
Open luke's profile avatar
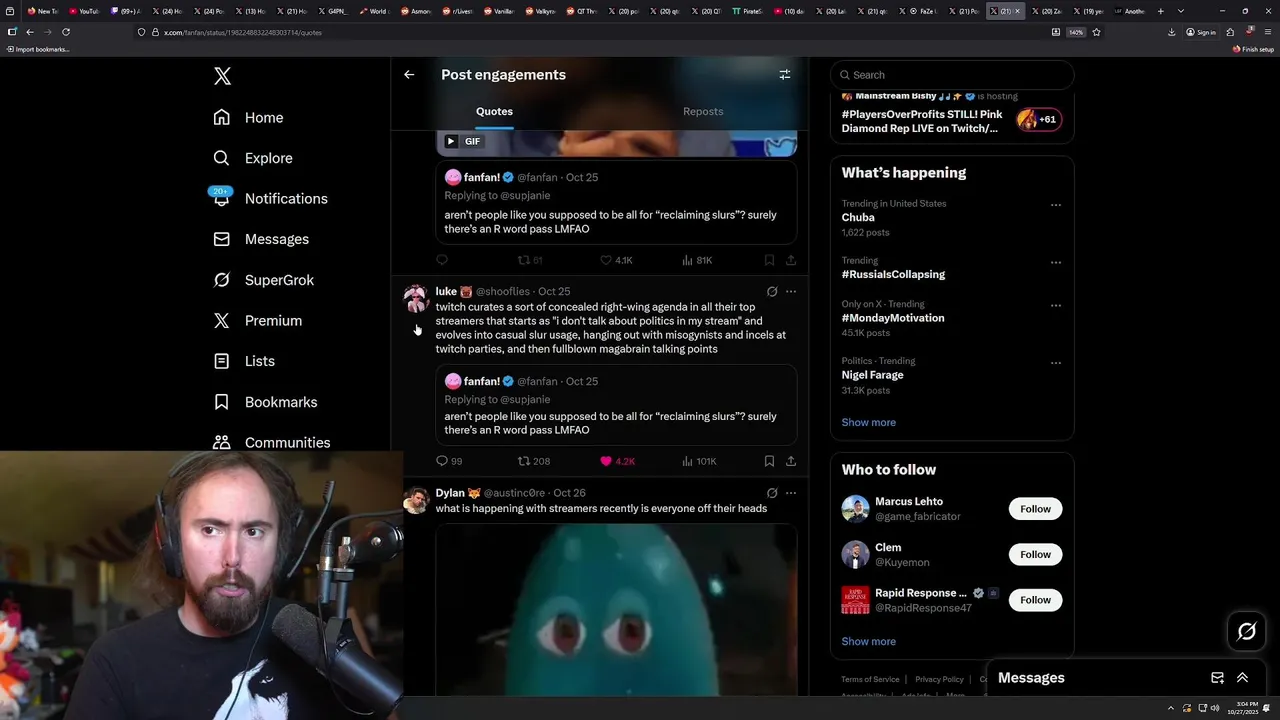coord(416,298)
